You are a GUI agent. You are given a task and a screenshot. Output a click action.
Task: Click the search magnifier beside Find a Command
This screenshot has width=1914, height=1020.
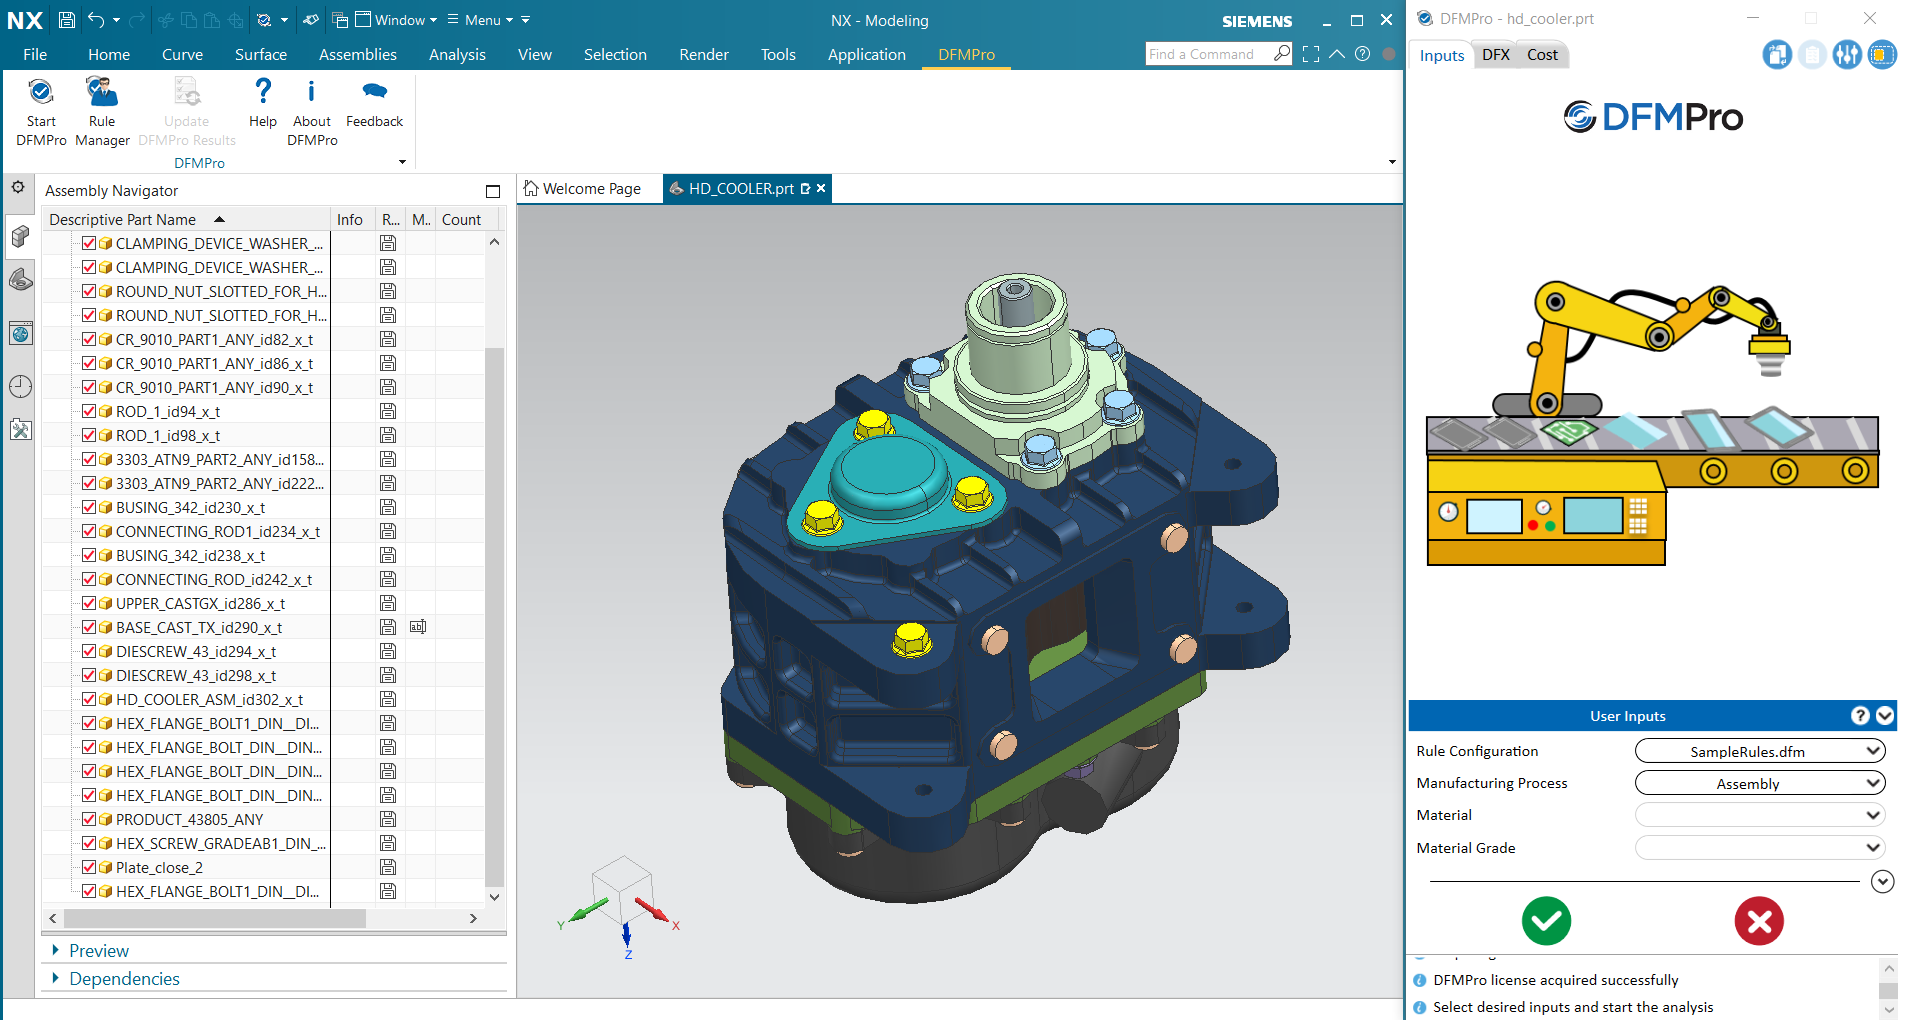[1282, 53]
